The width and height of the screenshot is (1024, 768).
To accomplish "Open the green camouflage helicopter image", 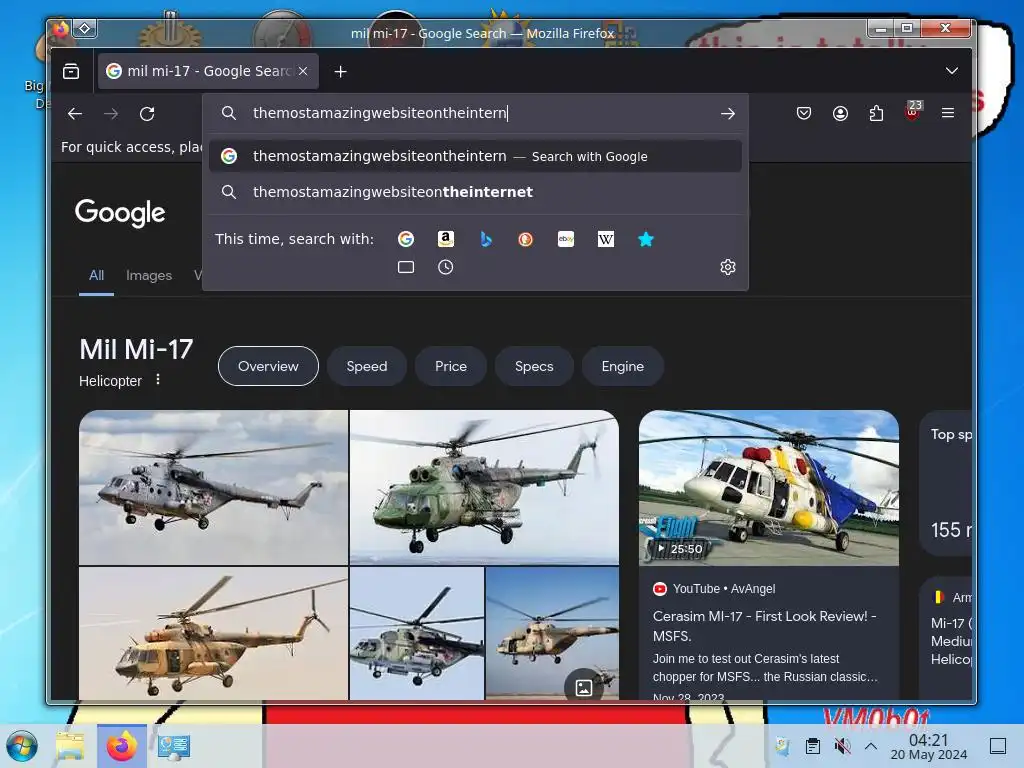I will tap(485, 487).
